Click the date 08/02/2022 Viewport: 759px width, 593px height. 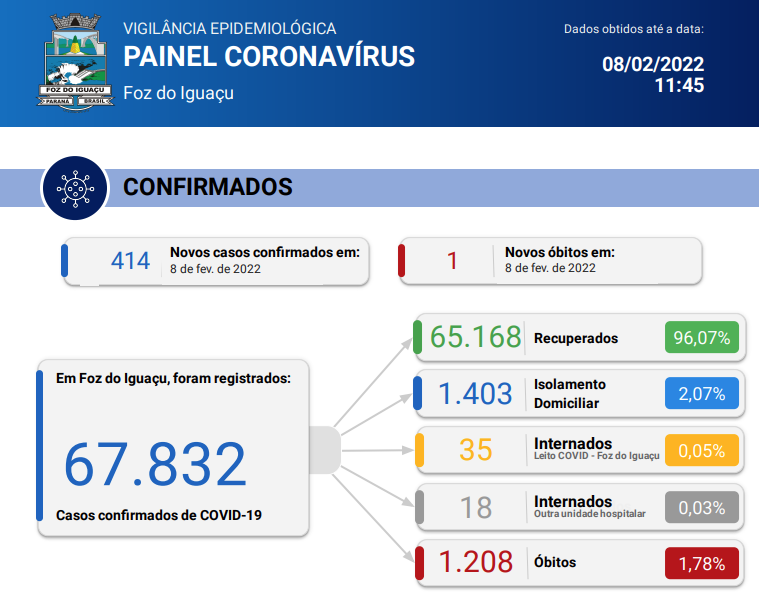(x=653, y=64)
